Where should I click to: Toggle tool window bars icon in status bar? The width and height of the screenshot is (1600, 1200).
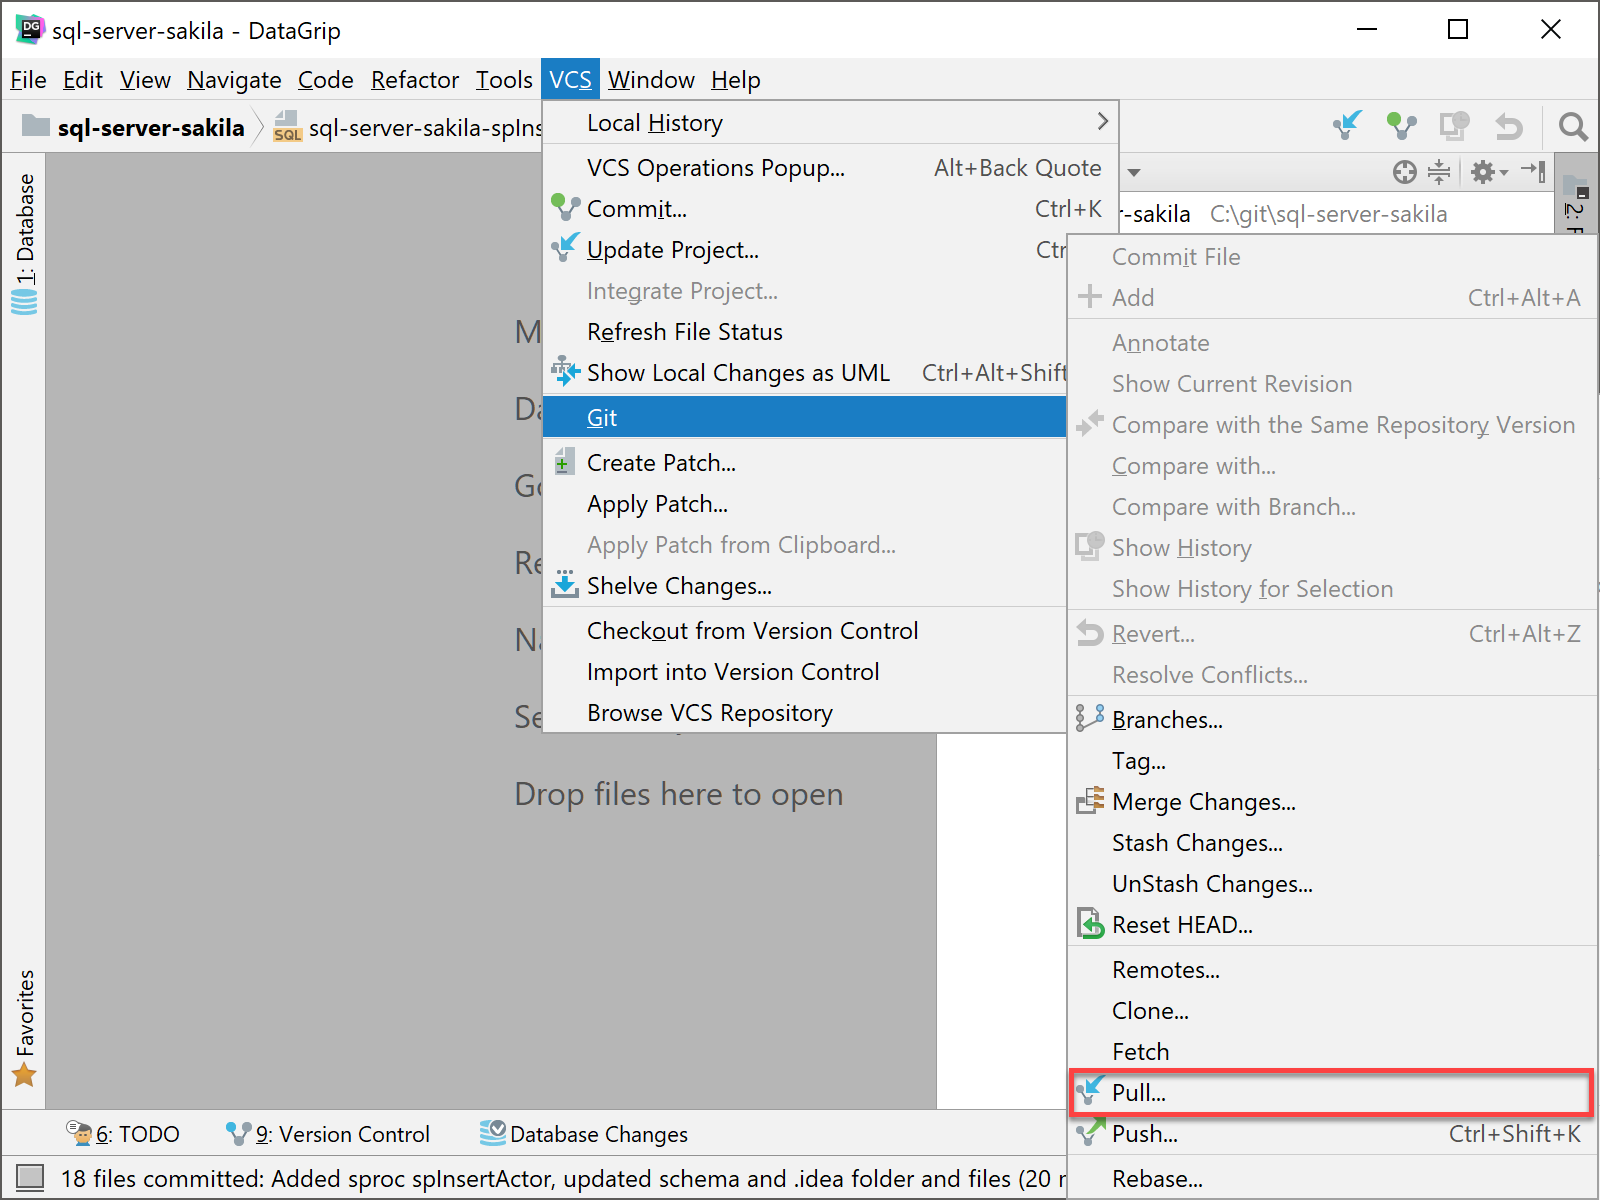[30, 1178]
